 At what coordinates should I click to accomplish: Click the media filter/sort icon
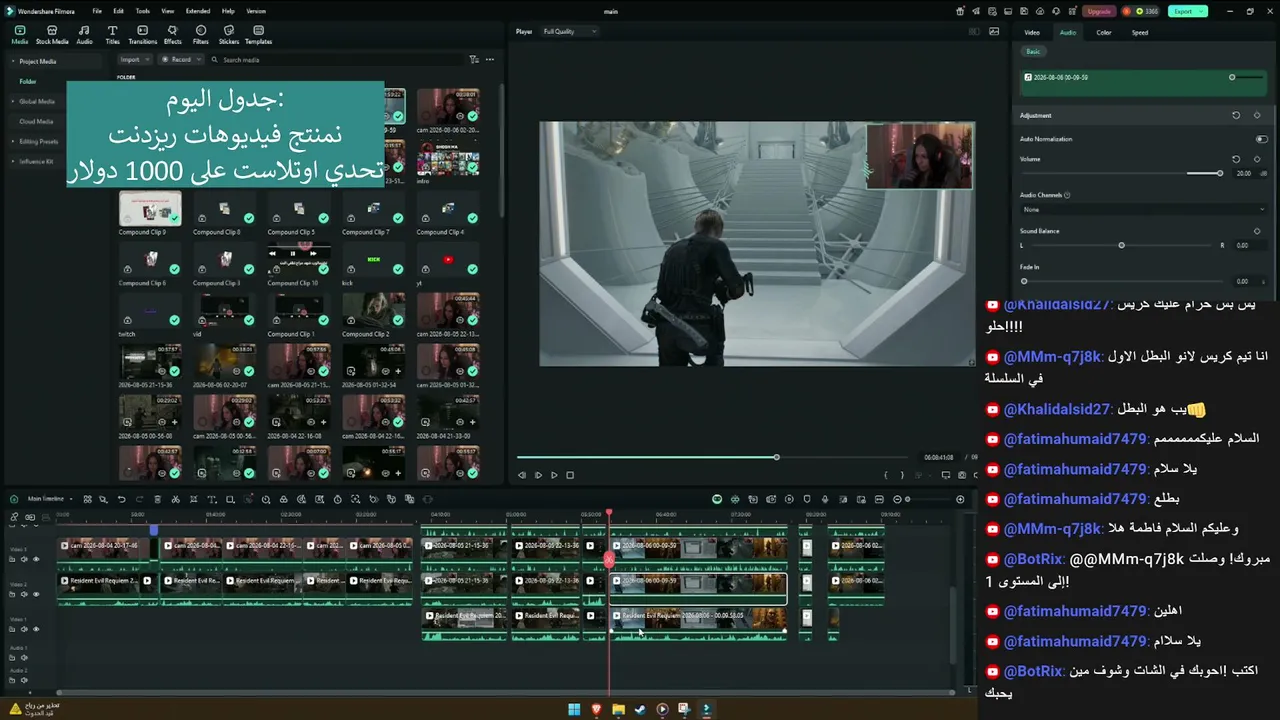(x=474, y=60)
